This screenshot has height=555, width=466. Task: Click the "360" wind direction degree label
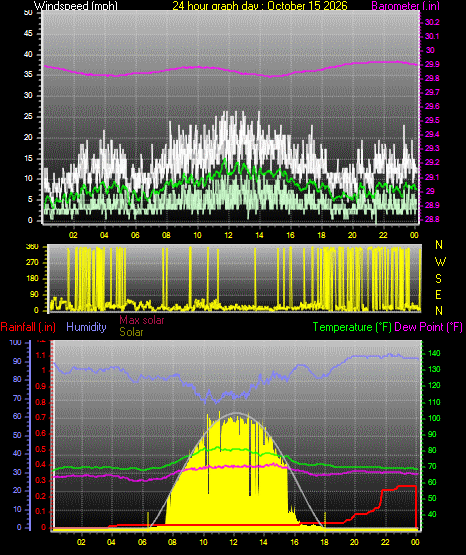pyautogui.click(x=32, y=247)
